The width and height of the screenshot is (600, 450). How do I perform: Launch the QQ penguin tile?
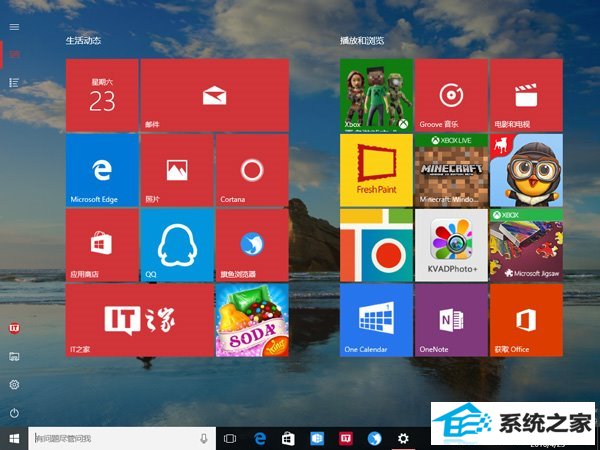pyautogui.click(x=177, y=245)
